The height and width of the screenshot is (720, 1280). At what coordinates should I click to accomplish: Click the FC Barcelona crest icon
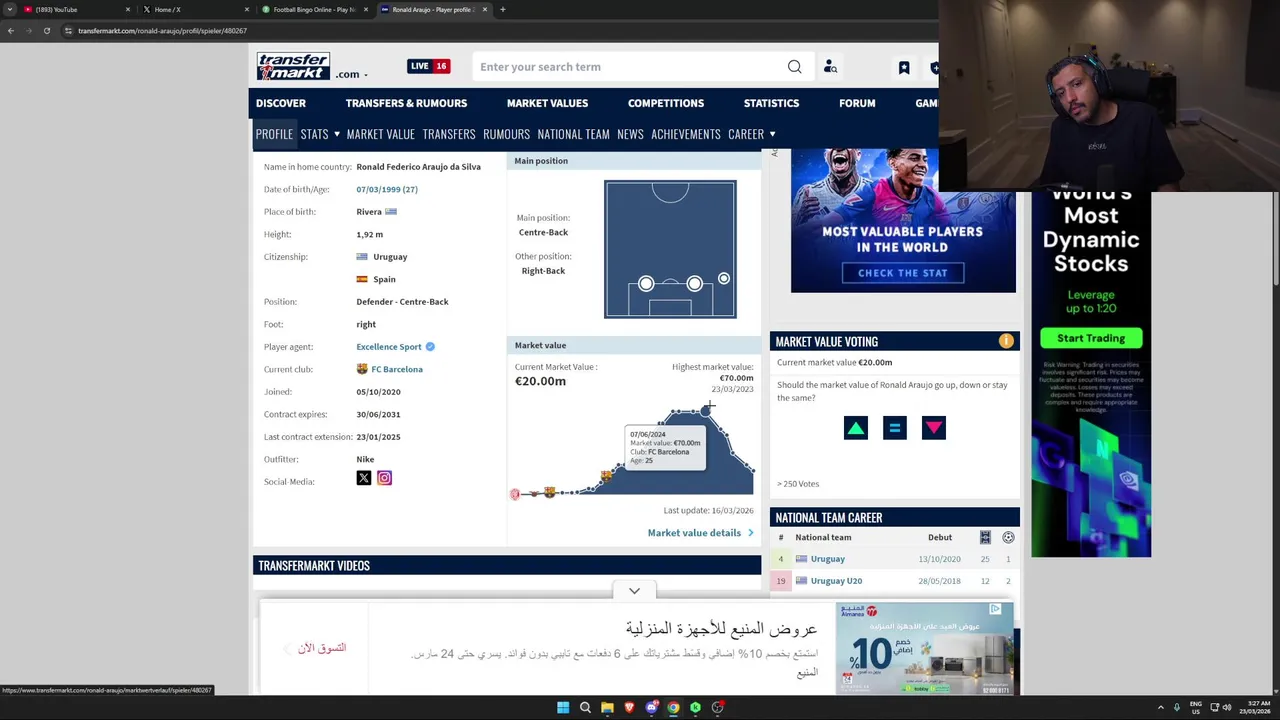(x=362, y=369)
